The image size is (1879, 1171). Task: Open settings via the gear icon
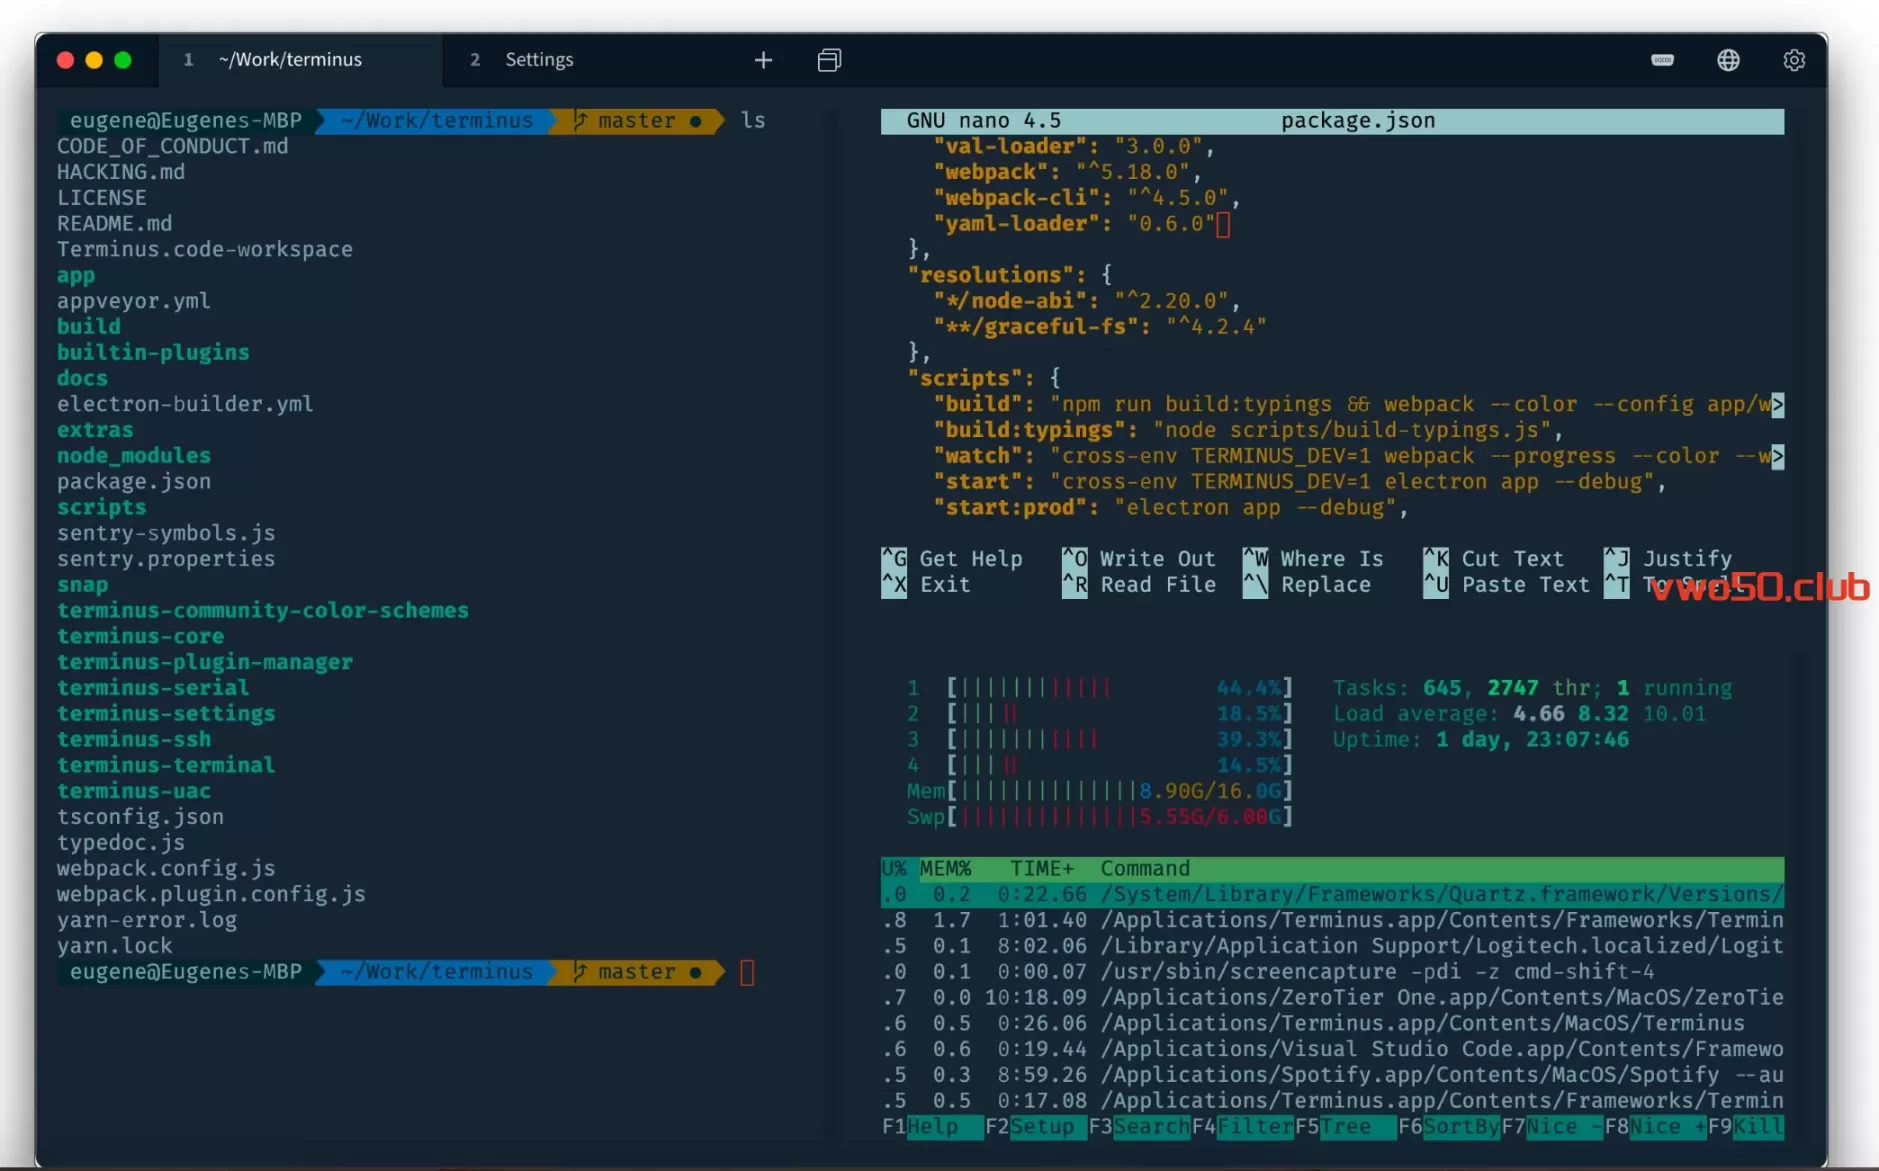(1794, 60)
